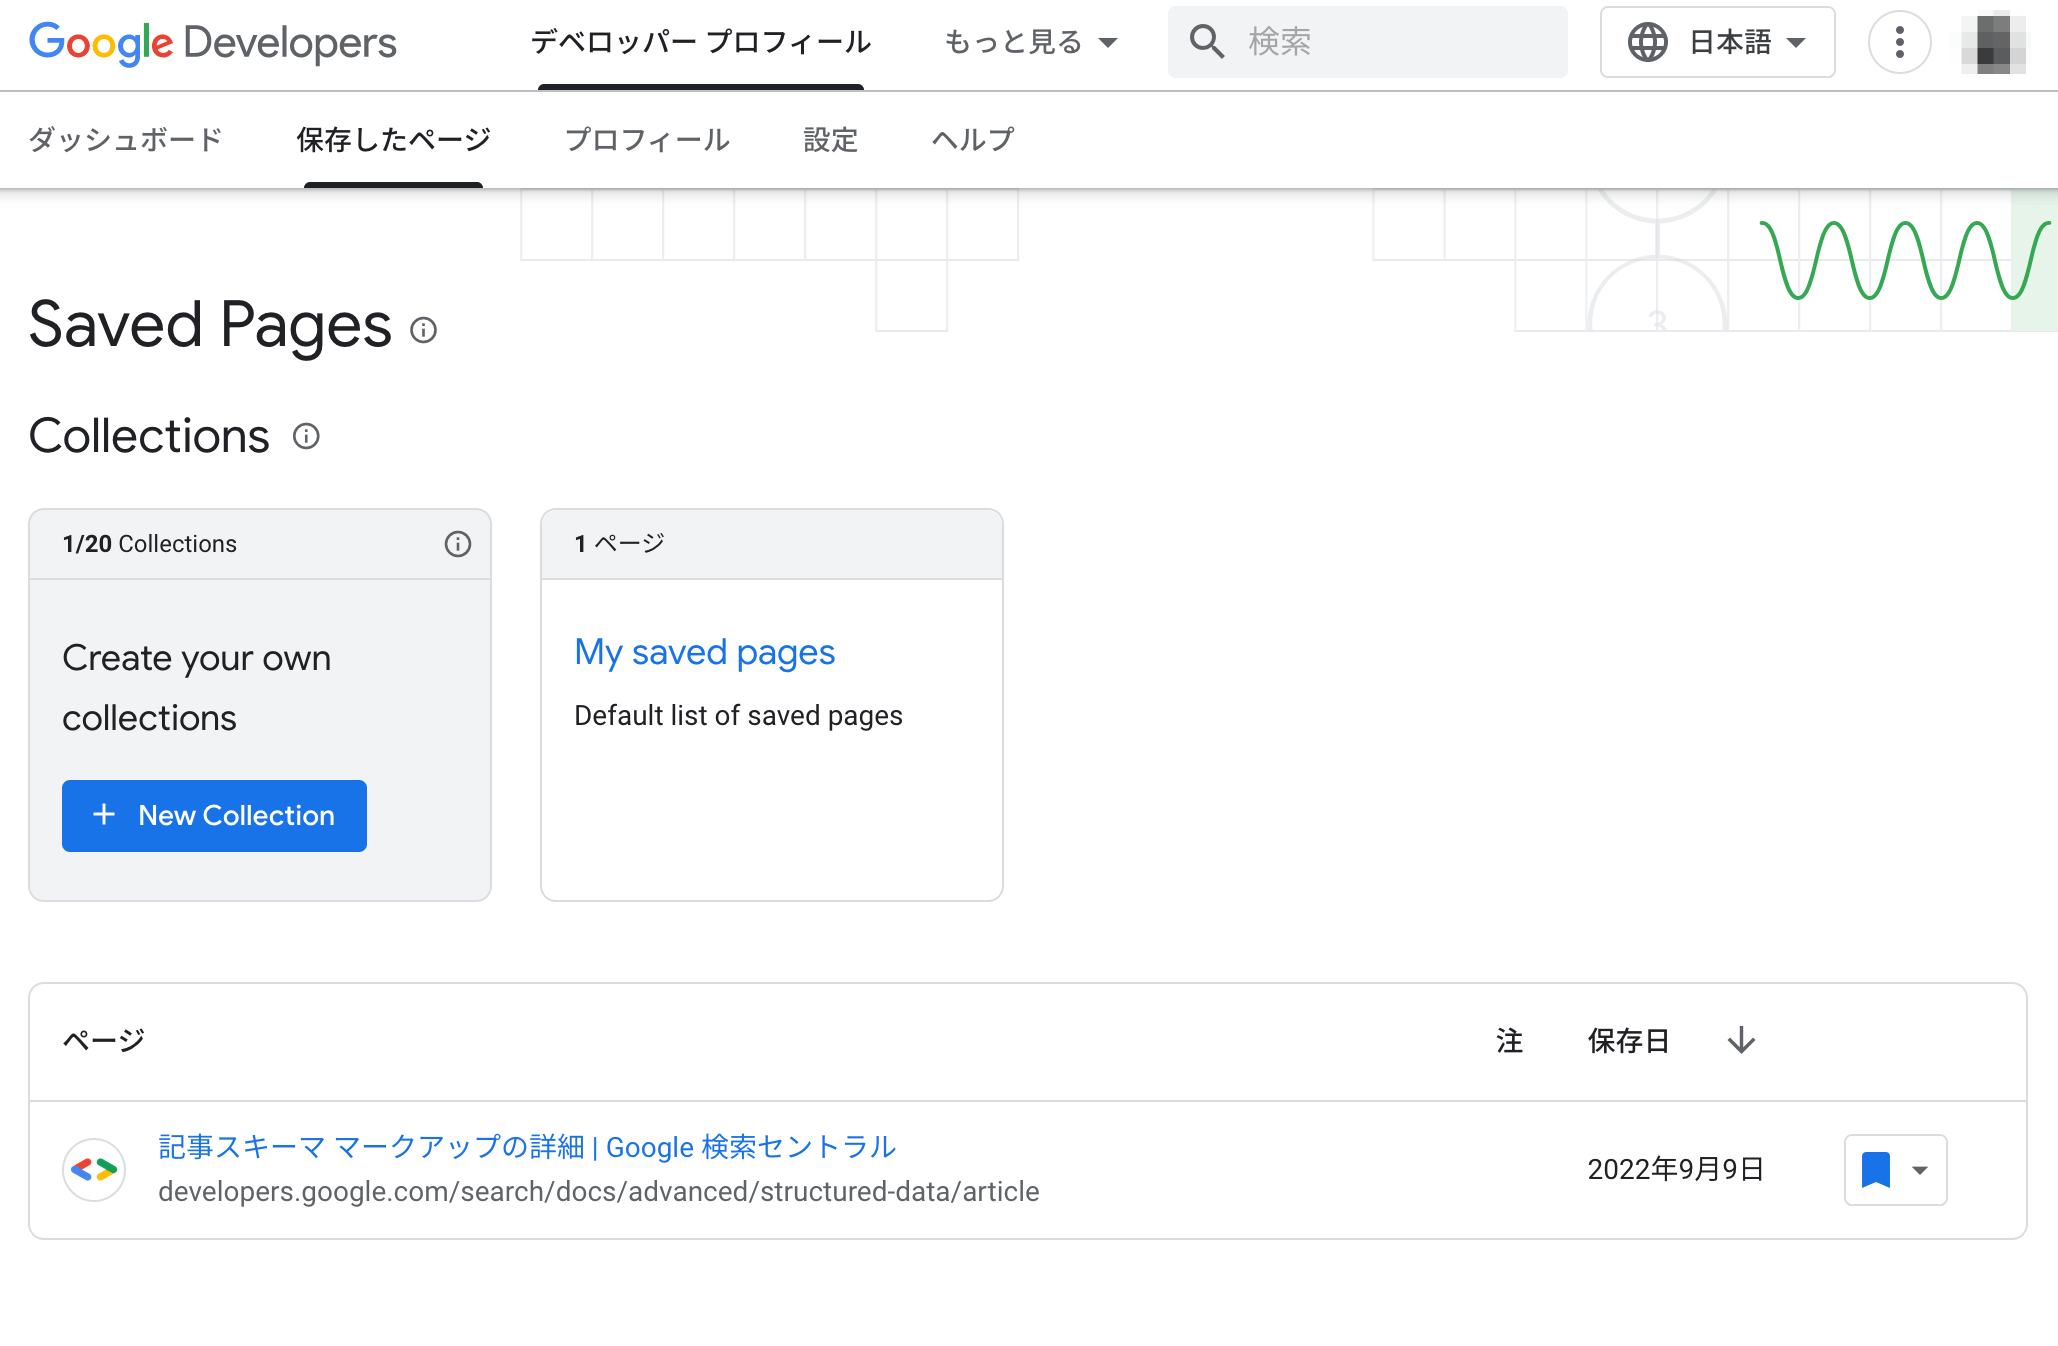Switch to the プロフィール tab
This screenshot has width=2058, height=1346.
[x=648, y=140]
